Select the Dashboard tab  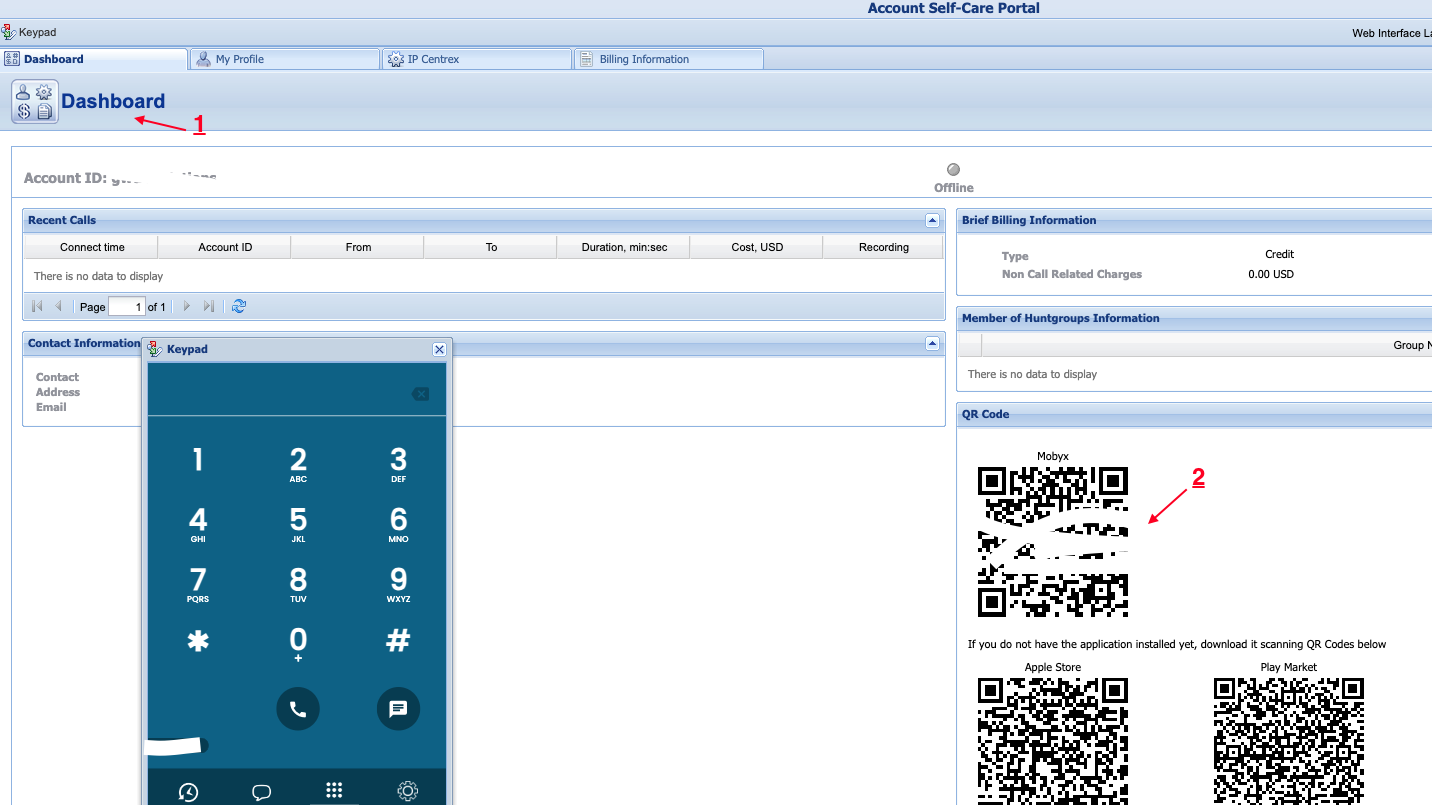[x=93, y=59]
